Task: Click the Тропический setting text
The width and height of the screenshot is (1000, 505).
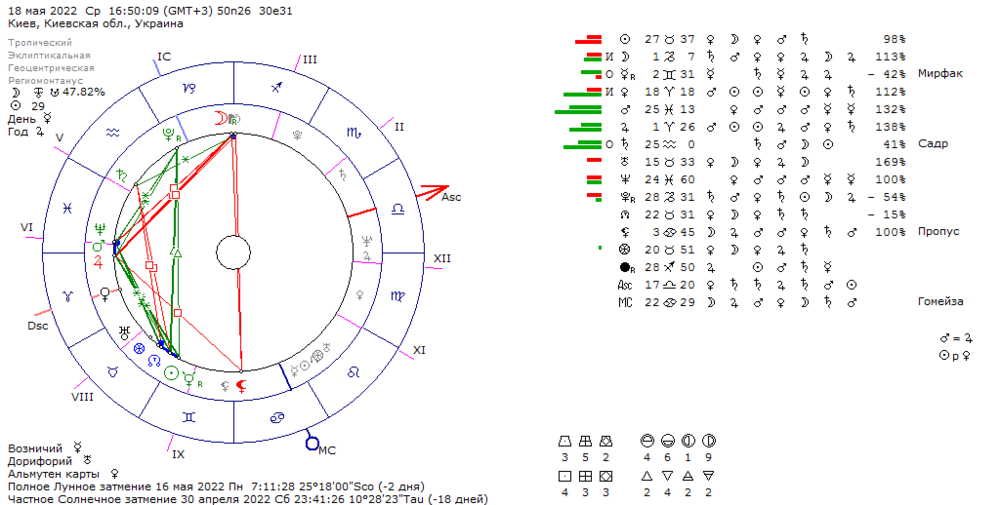Action: point(40,43)
